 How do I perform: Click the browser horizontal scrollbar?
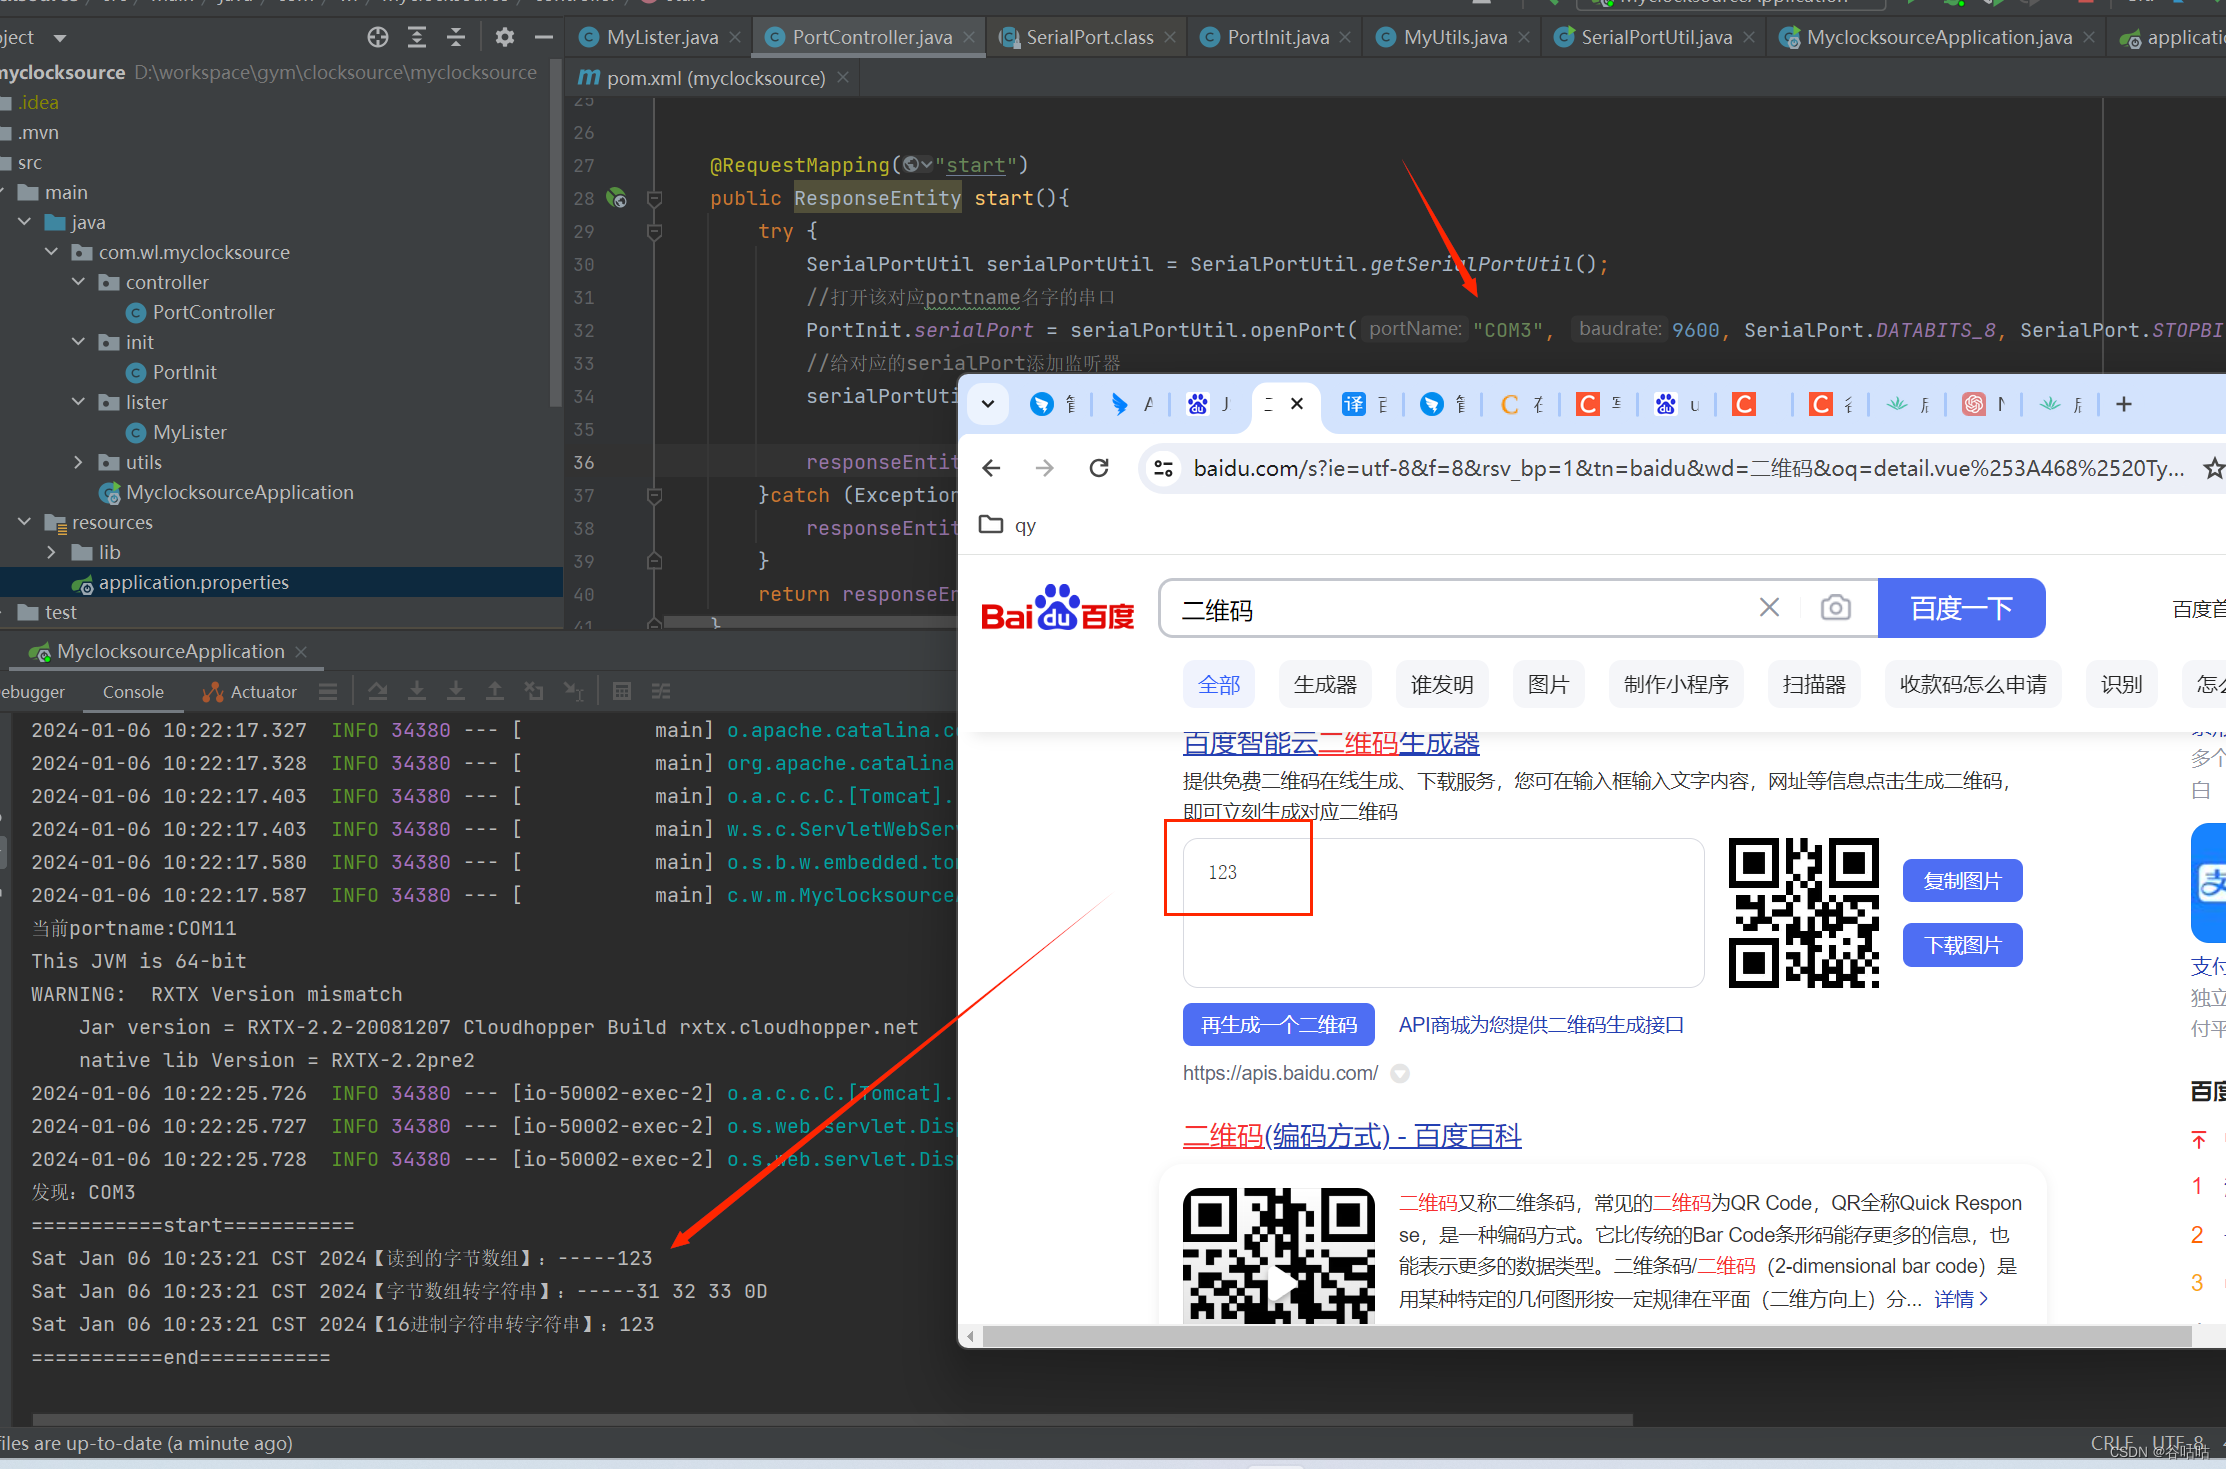tap(1586, 1336)
